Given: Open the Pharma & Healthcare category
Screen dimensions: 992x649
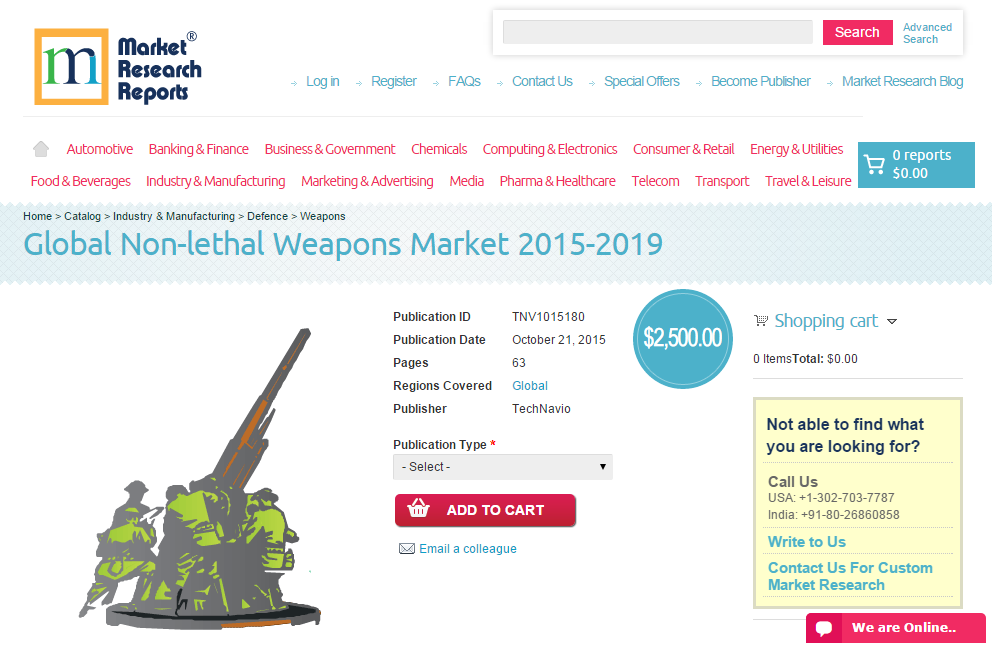Looking at the screenshot, I should (557, 182).
